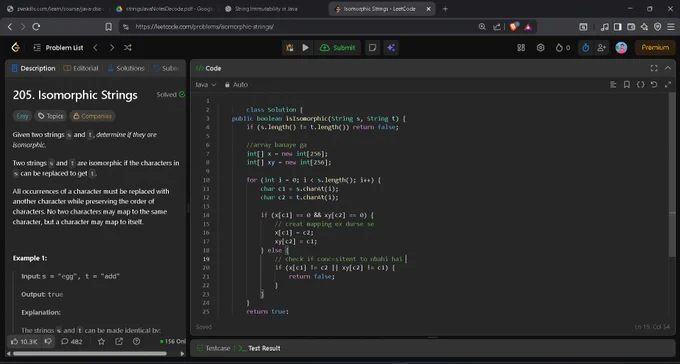Open the notes icon next to Submit

(x=372, y=48)
